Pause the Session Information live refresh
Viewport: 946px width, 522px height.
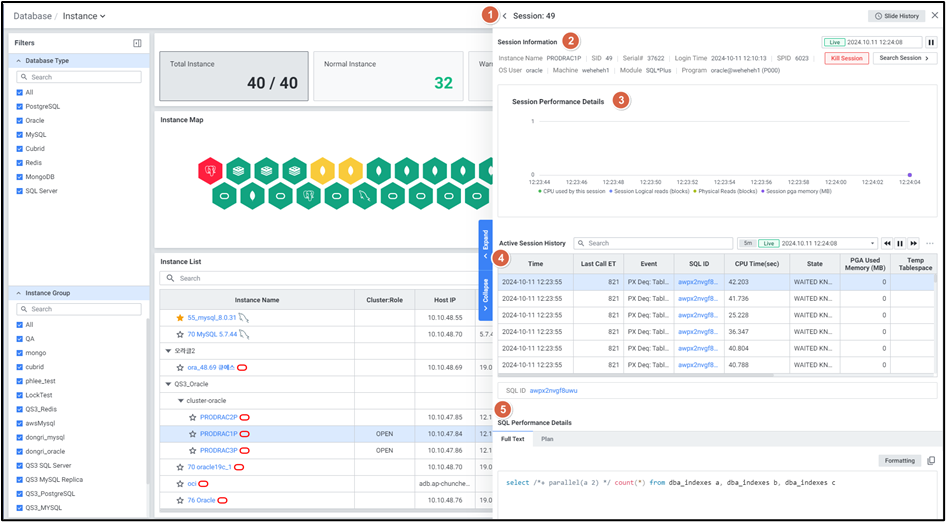pos(931,42)
